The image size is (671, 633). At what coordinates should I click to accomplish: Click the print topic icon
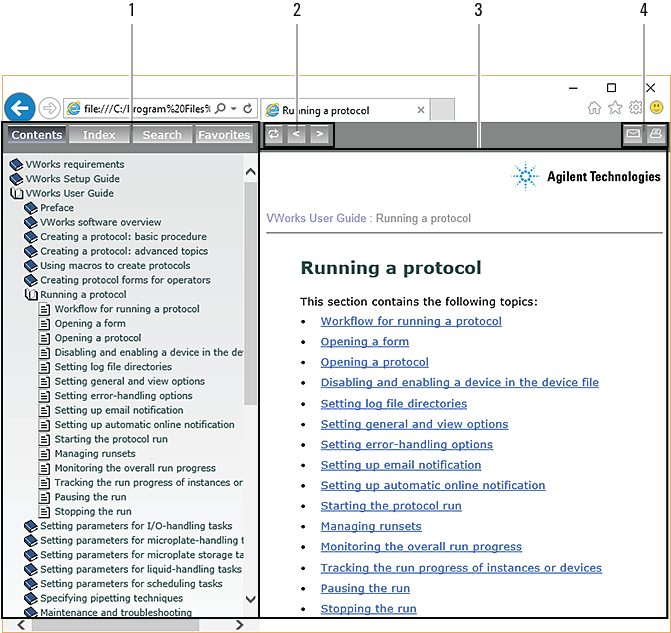click(655, 135)
